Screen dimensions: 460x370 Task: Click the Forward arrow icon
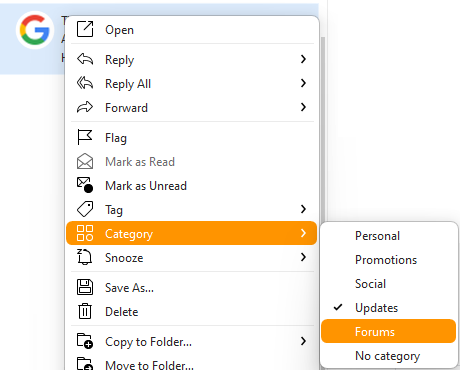85,107
